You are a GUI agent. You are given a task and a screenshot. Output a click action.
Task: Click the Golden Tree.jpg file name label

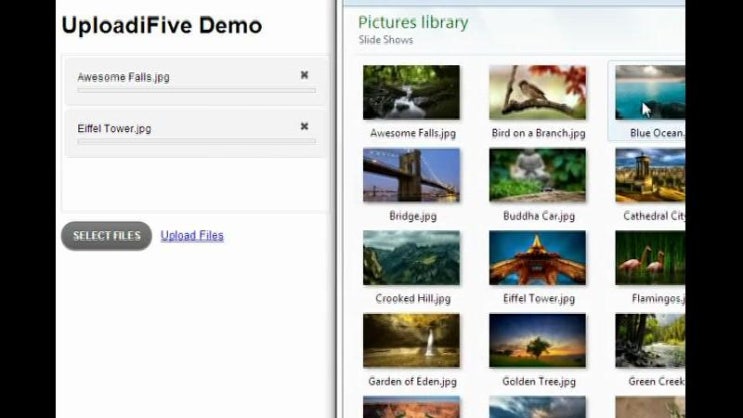[x=539, y=382]
